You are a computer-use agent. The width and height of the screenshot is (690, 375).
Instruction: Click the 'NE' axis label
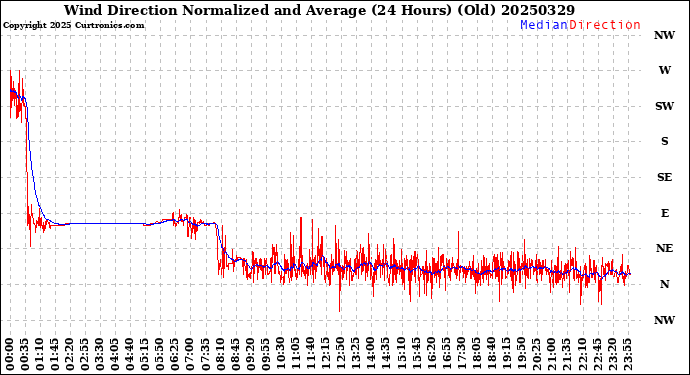coord(664,248)
